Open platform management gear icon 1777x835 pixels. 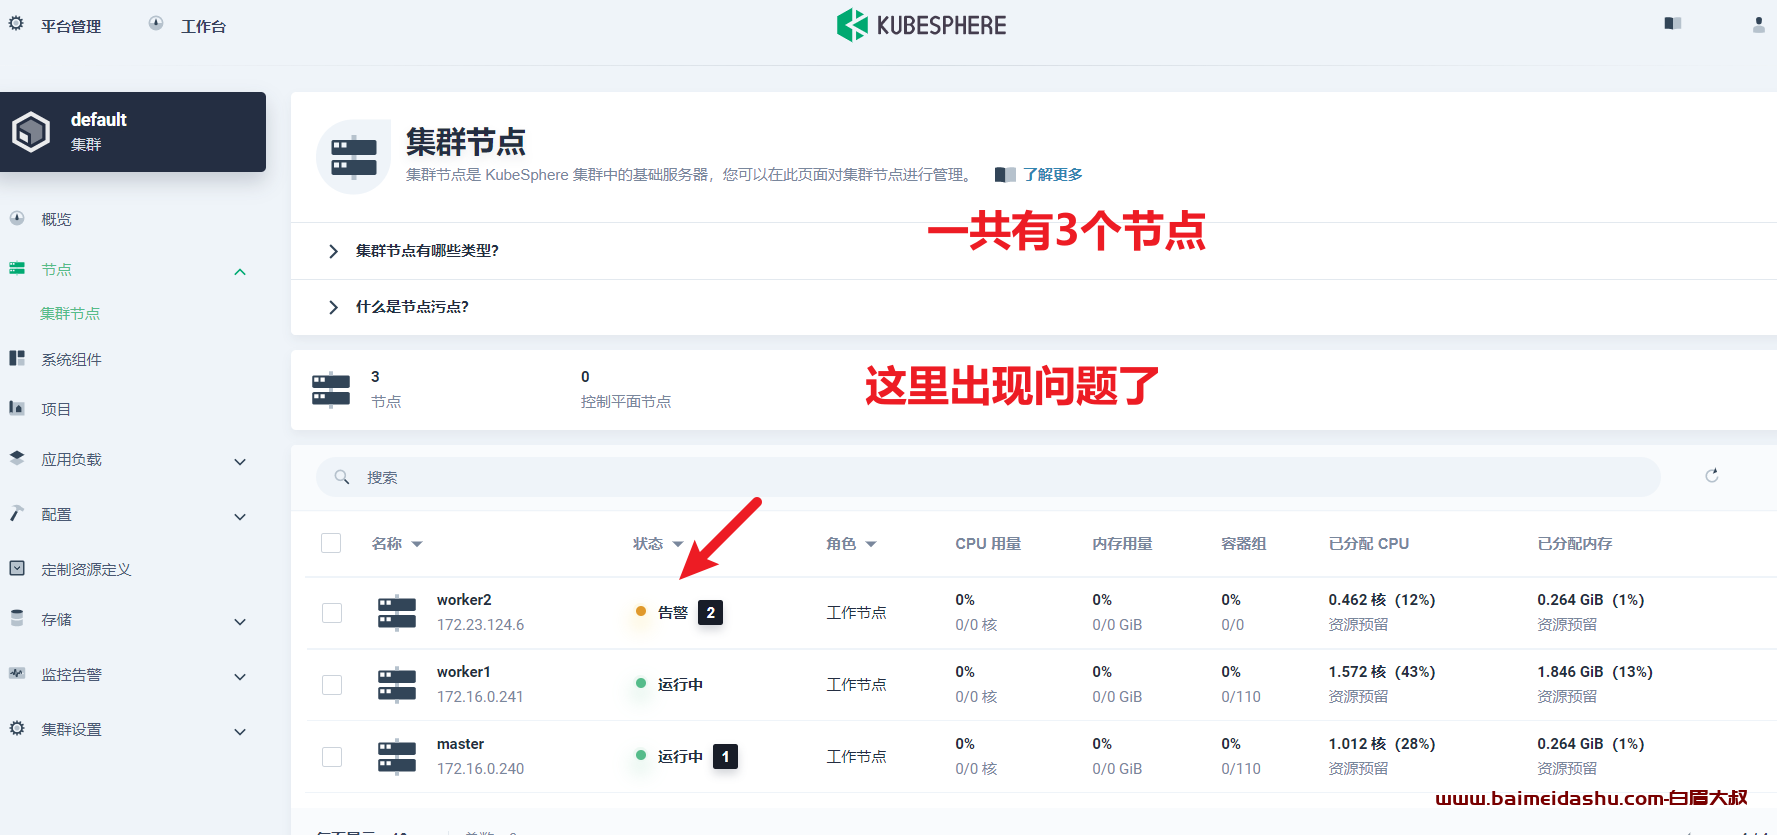[16, 23]
